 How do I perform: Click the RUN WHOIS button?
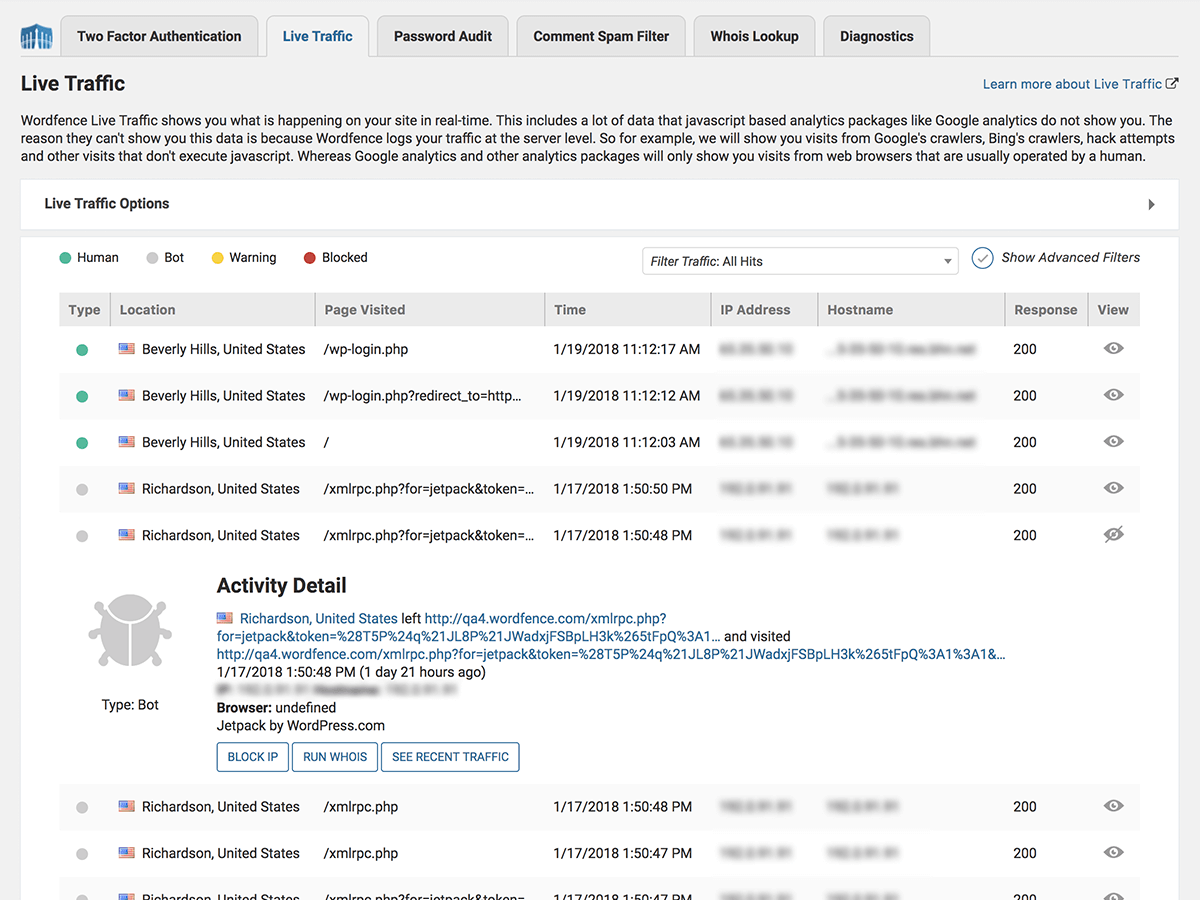335,757
